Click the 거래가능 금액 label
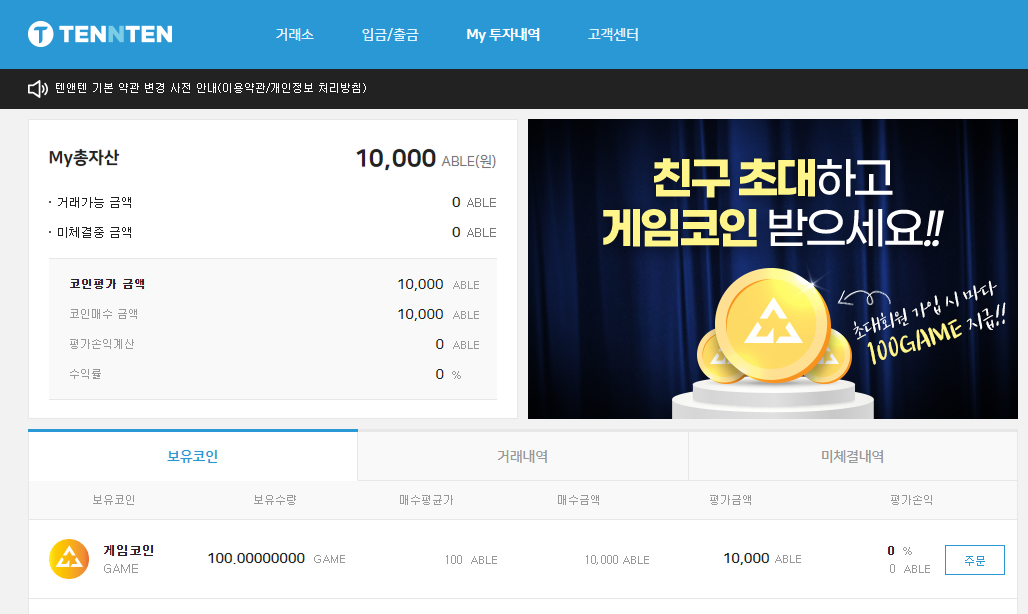The image size is (1028, 614). click(x=94, y=202)
